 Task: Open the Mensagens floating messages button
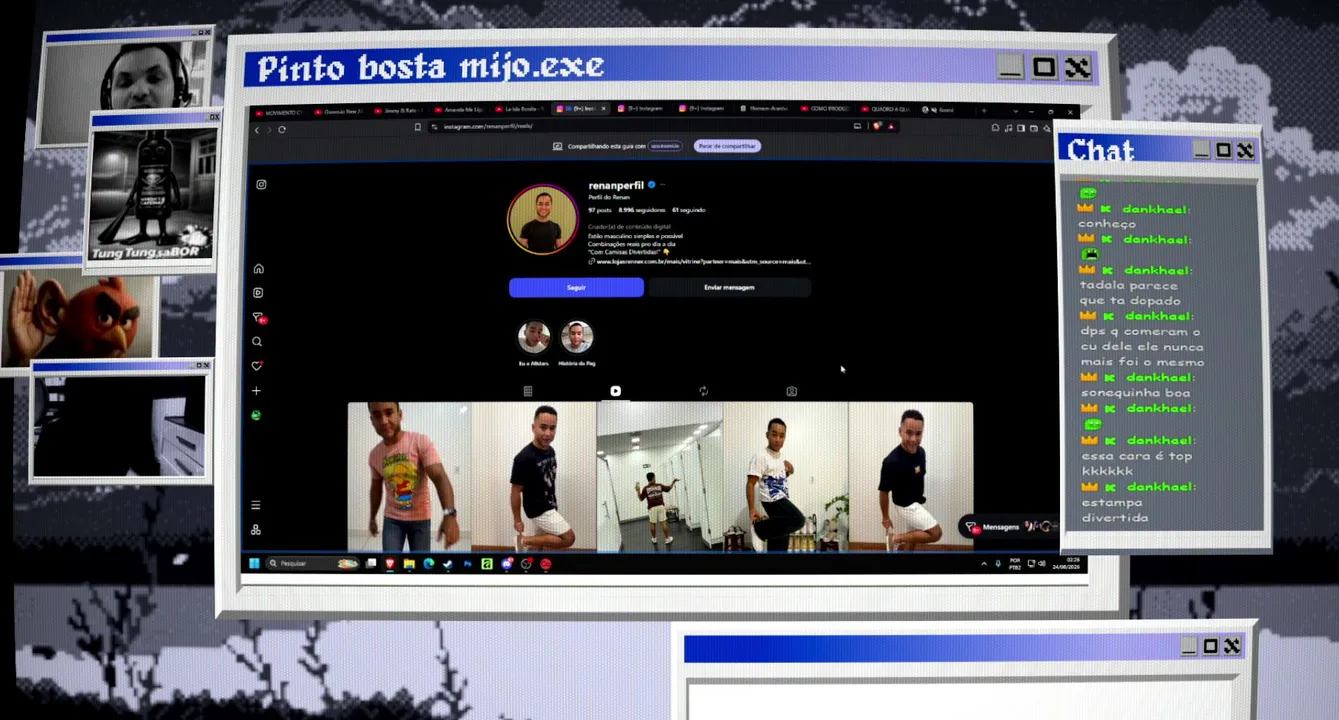[x=1008, y=527]
